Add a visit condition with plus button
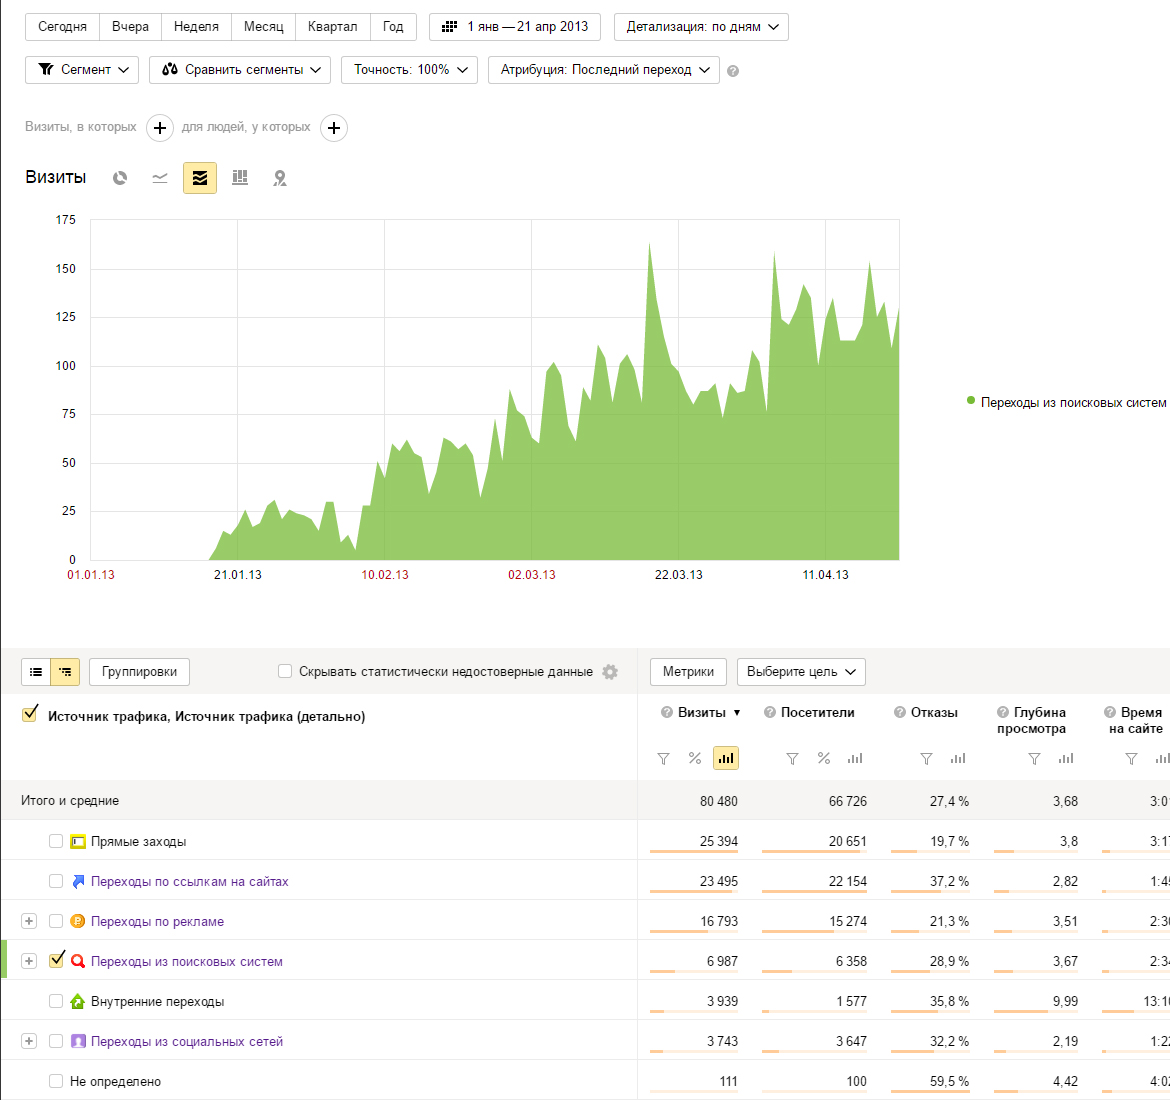Screen dimensions: 1170x1100 tap(160, 128)
